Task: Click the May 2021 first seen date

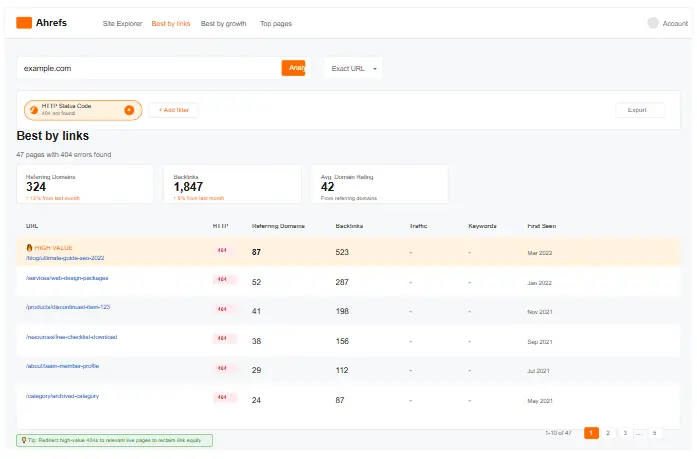Action: click(540, 401)
